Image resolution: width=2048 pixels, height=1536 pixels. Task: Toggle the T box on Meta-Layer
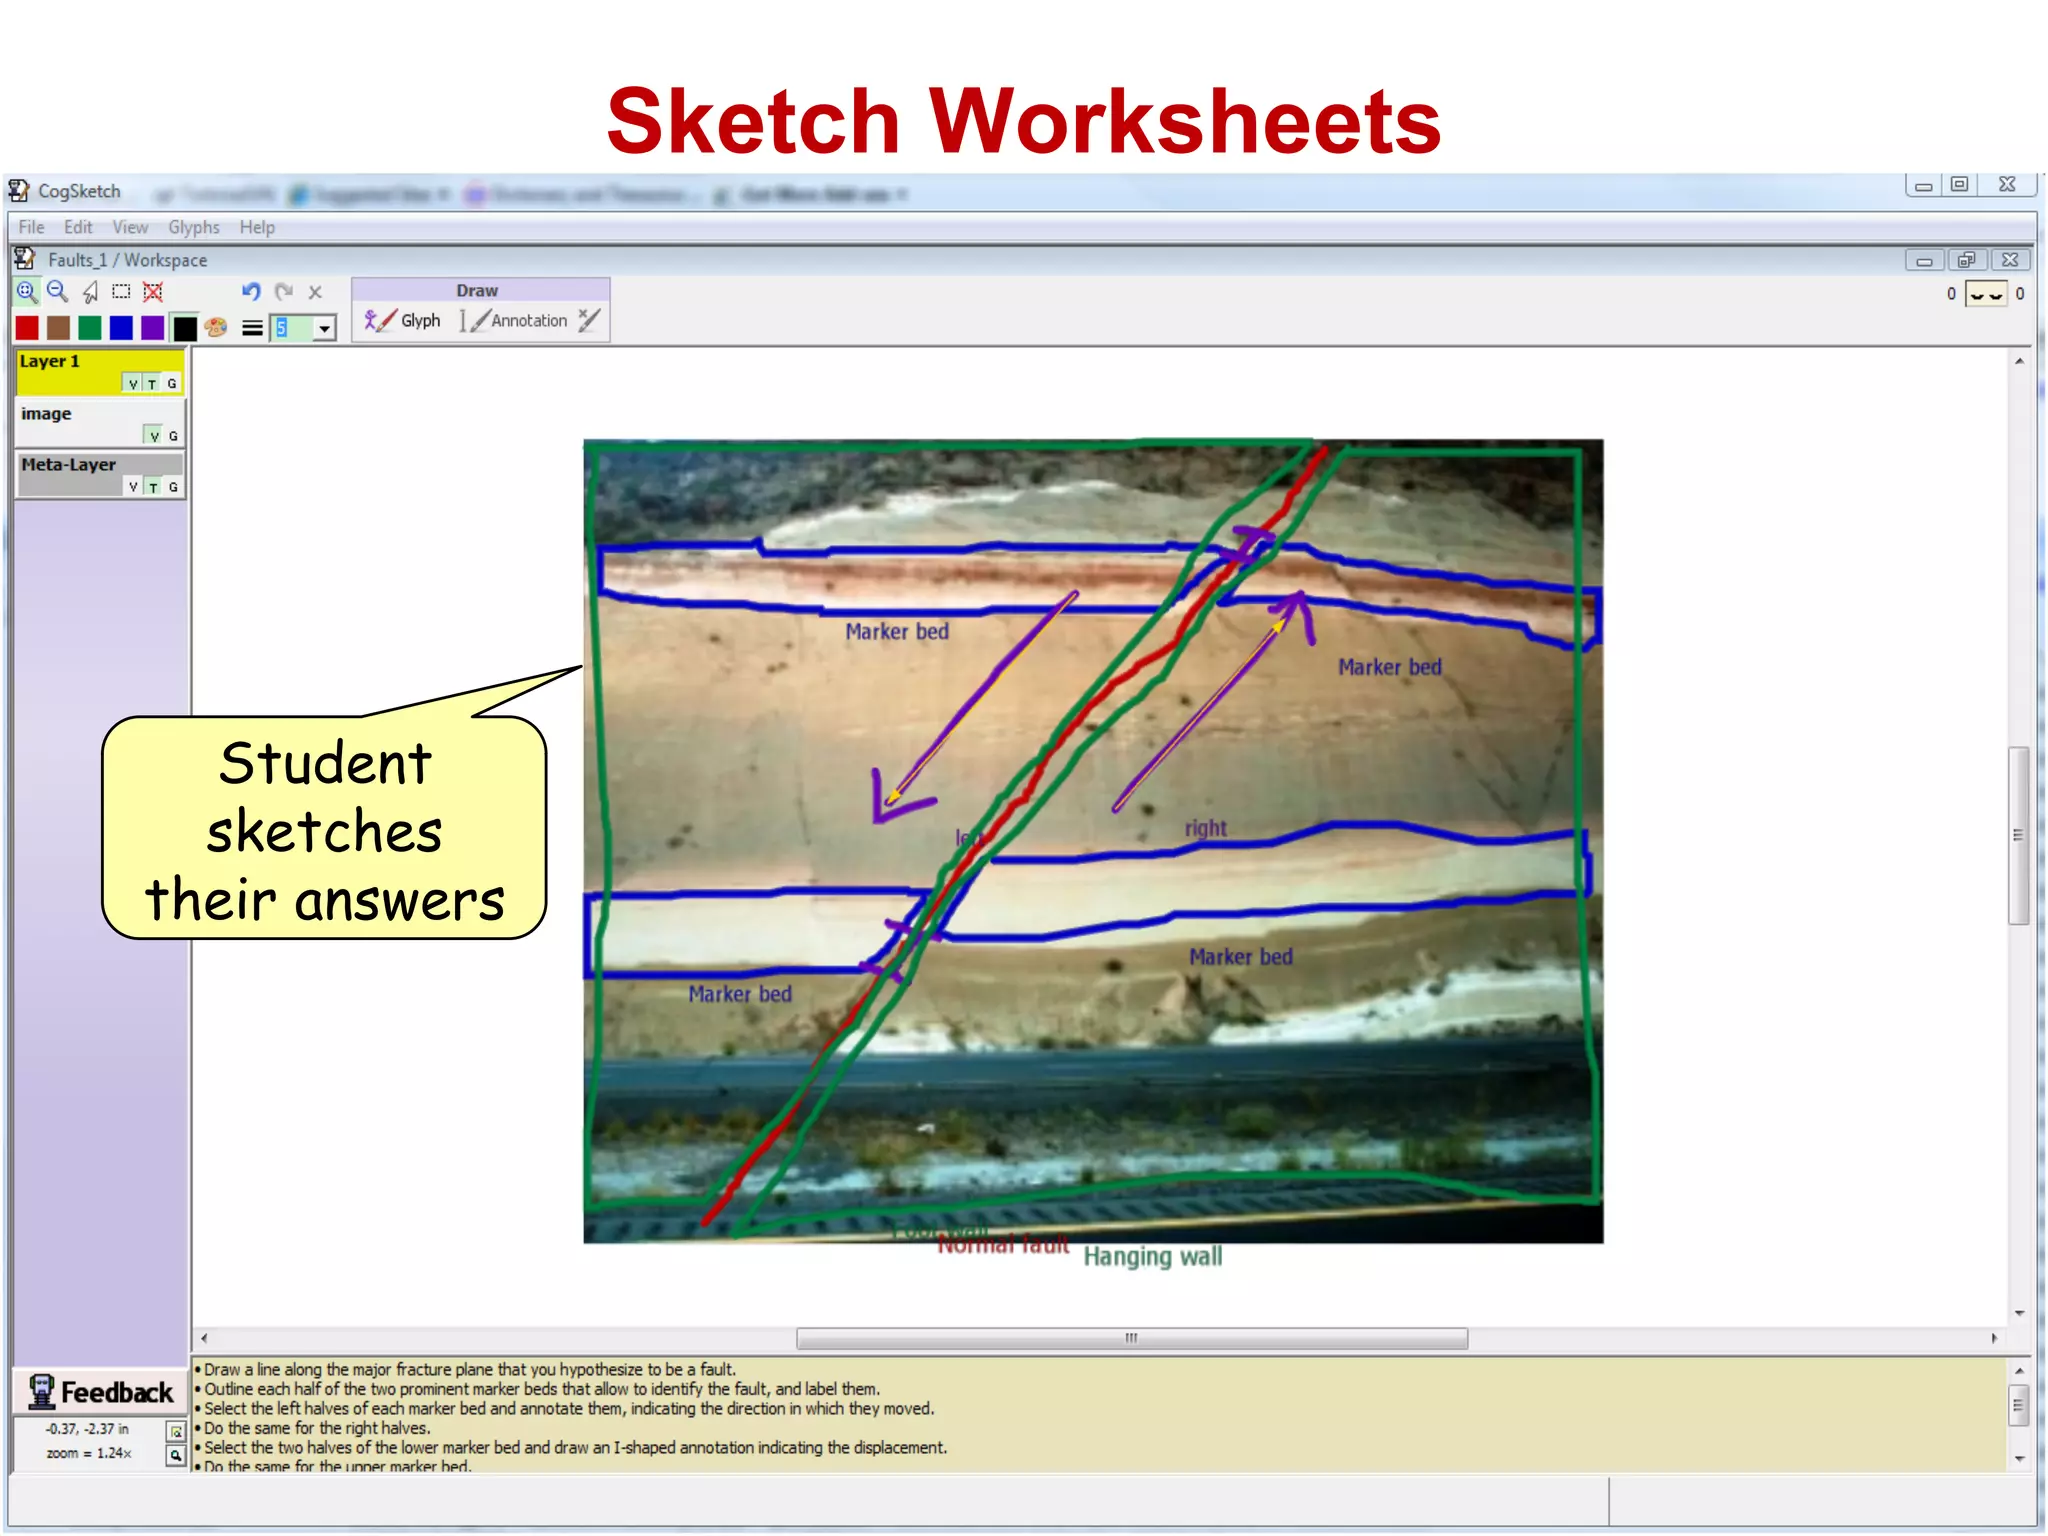pyautogui.click(x=153, y=487)
